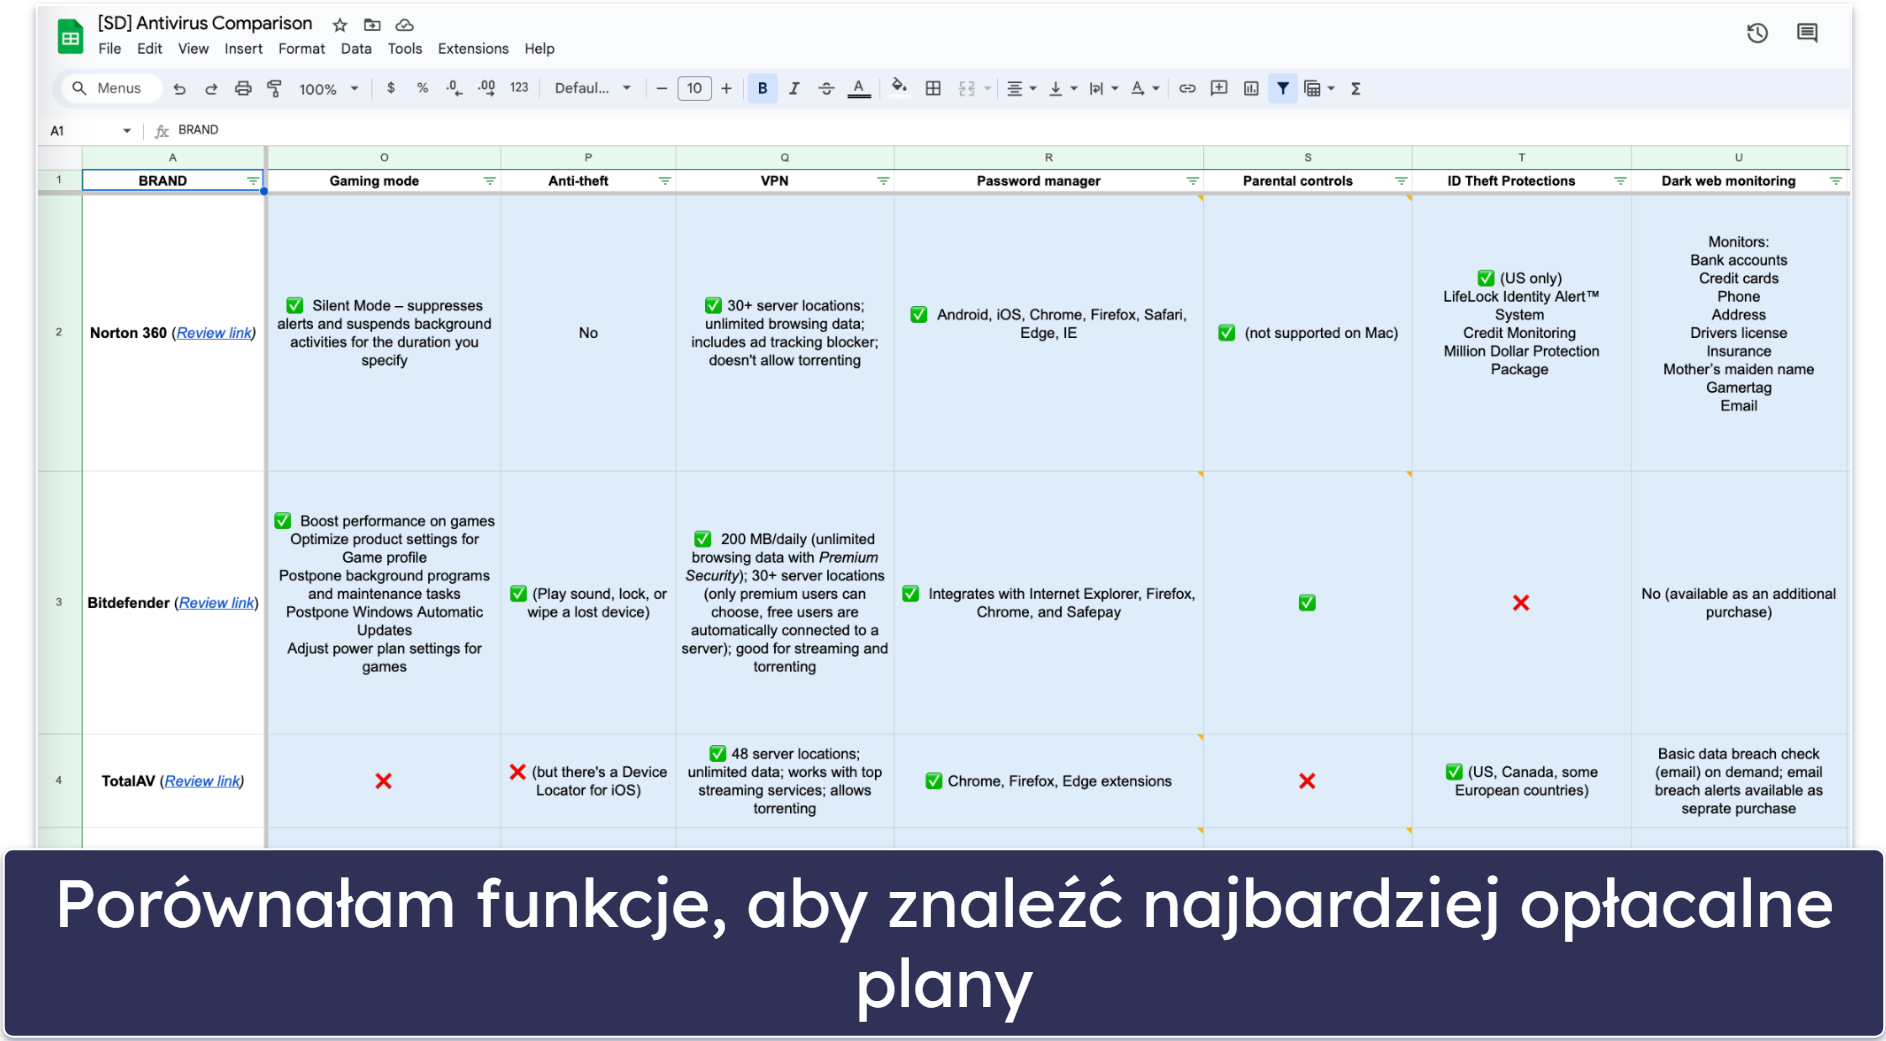
Task: Open the Data menu
Action: click(x=356, y=49)
